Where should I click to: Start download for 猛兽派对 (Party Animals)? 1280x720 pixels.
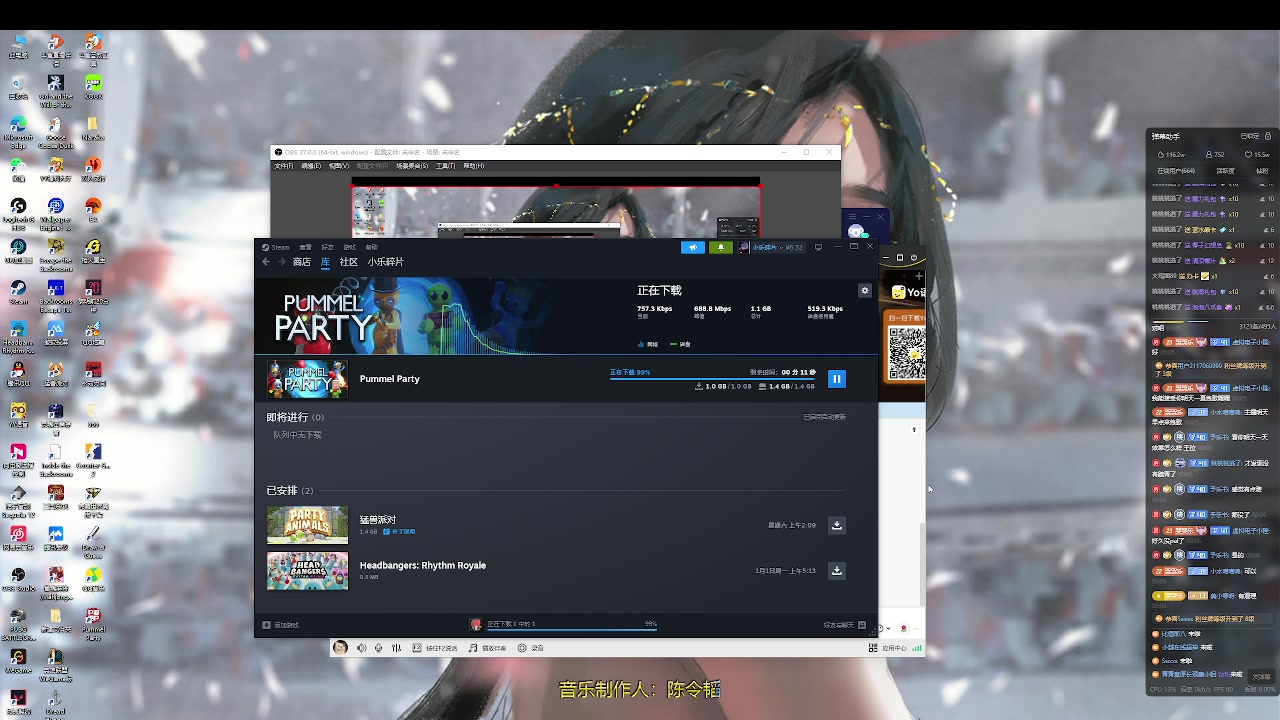pyautogui.click(x=837, y=525)
